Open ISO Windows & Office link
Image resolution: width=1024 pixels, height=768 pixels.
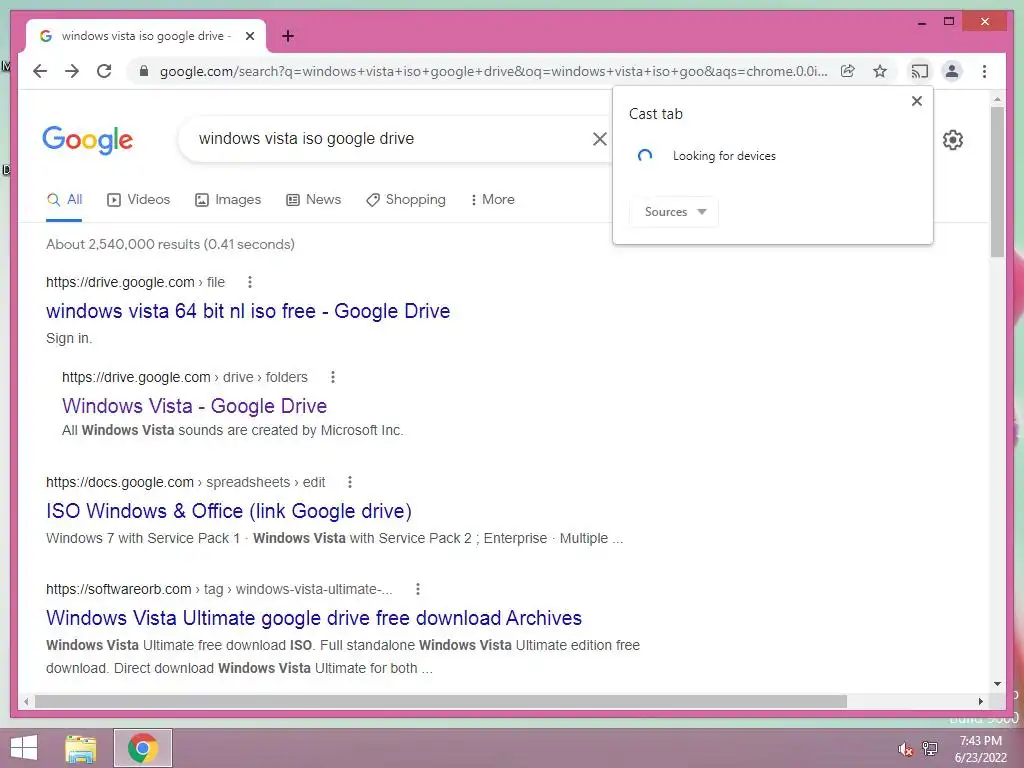click(229, 511)
